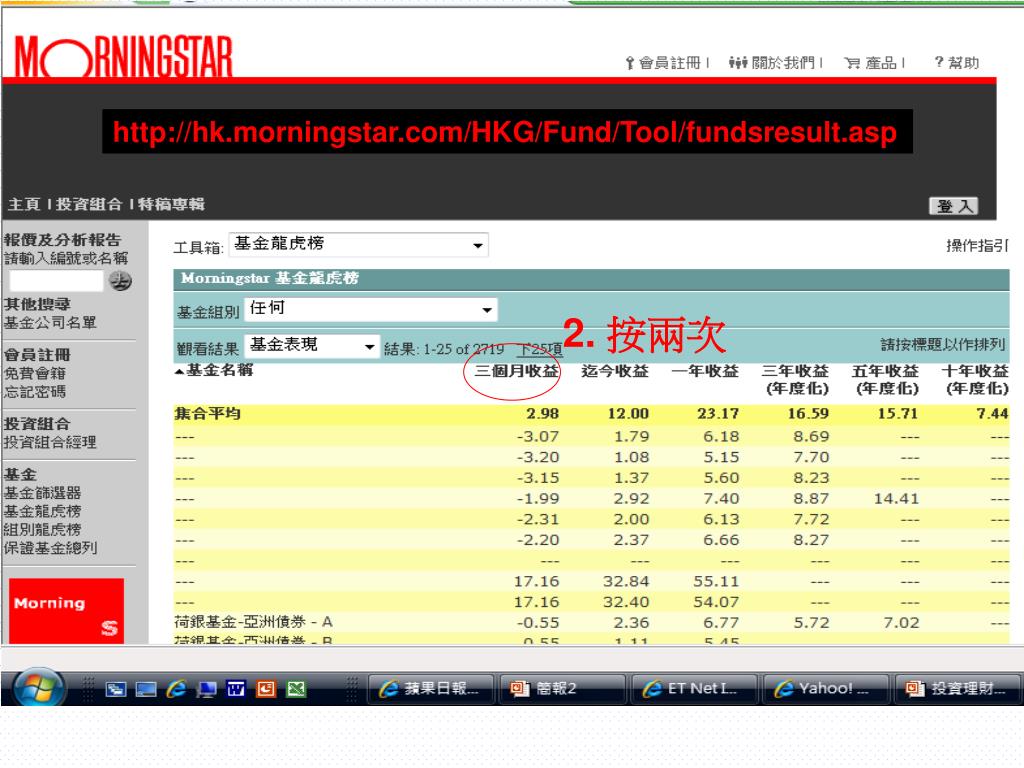Click the fund code search input field

(56, 281)
